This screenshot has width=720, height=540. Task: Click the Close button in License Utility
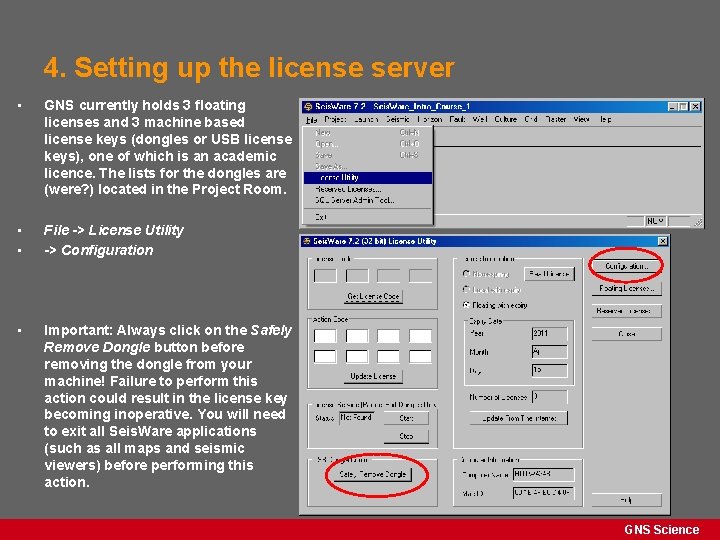pyautogui.click(x=626, y=334)
